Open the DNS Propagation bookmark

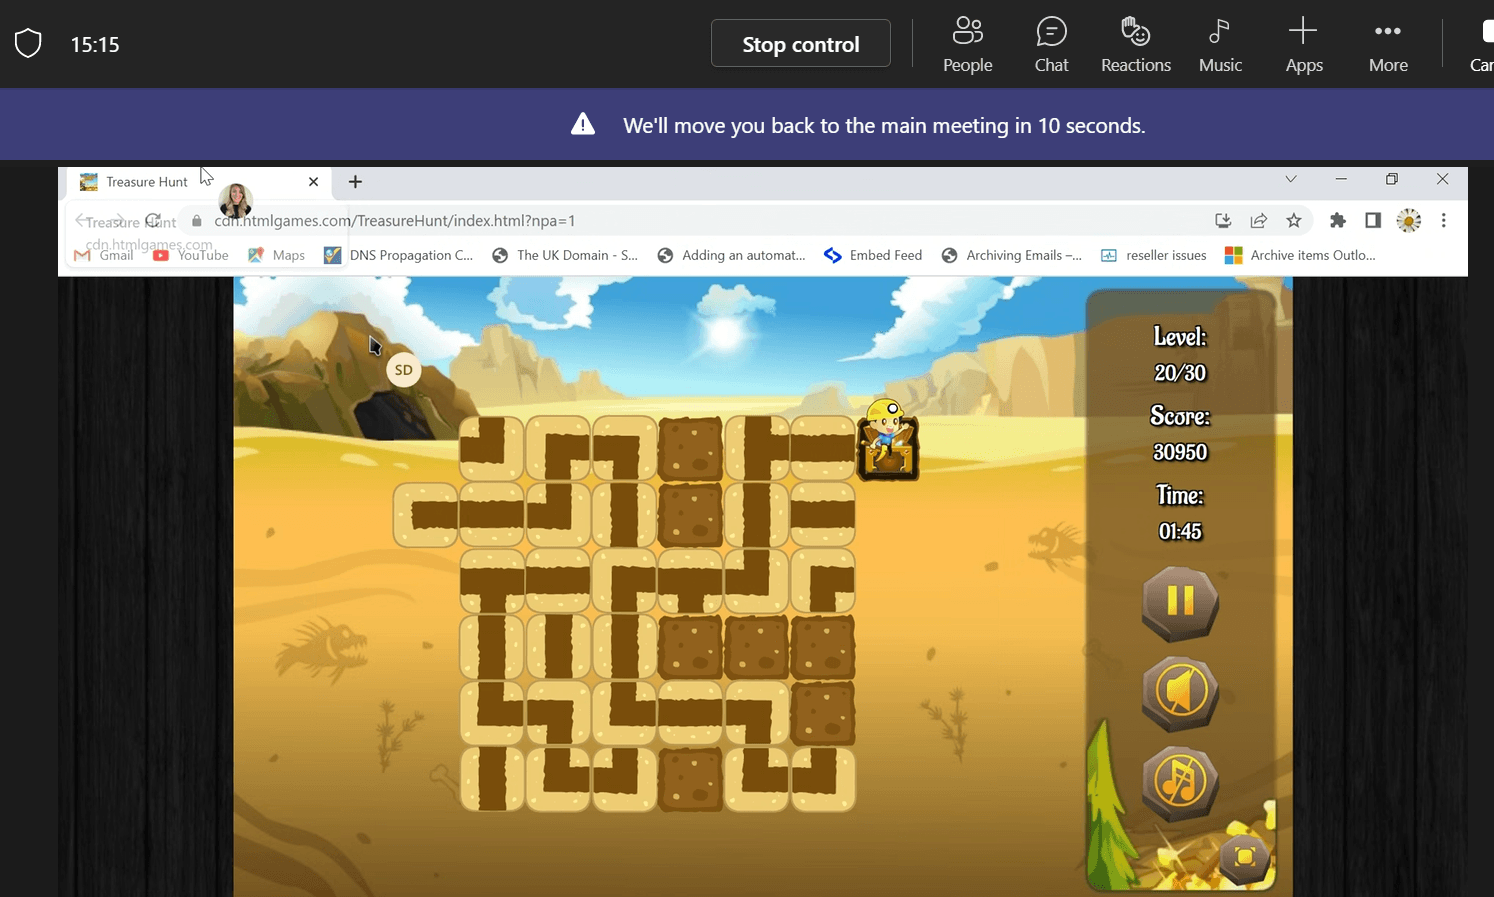(399, 255)
